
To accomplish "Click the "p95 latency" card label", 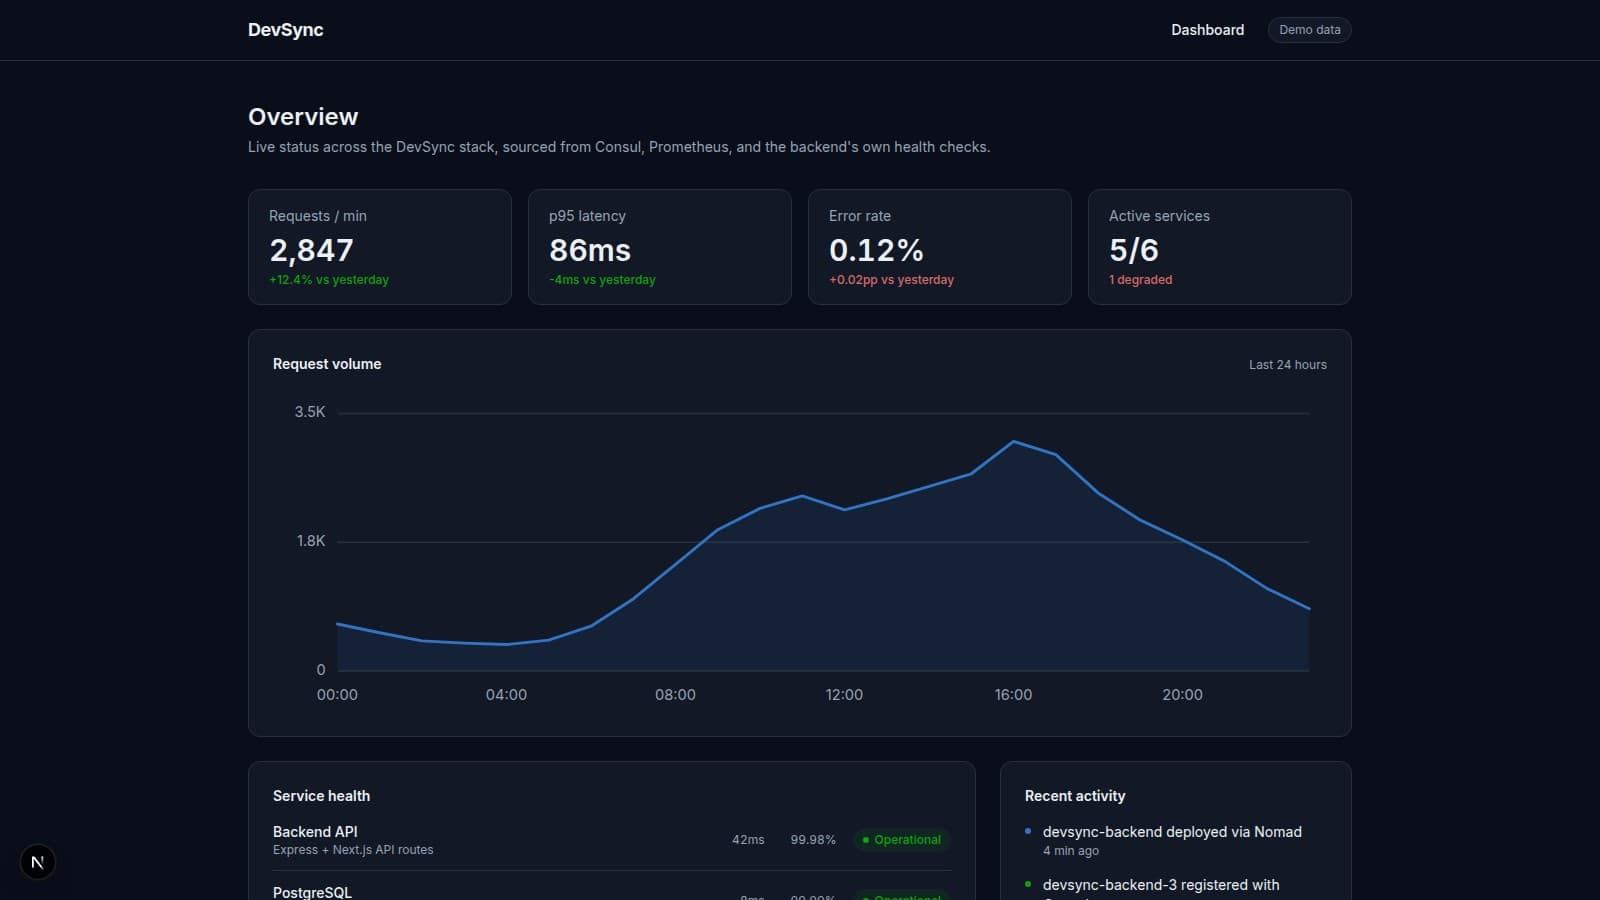I will 587,216.
